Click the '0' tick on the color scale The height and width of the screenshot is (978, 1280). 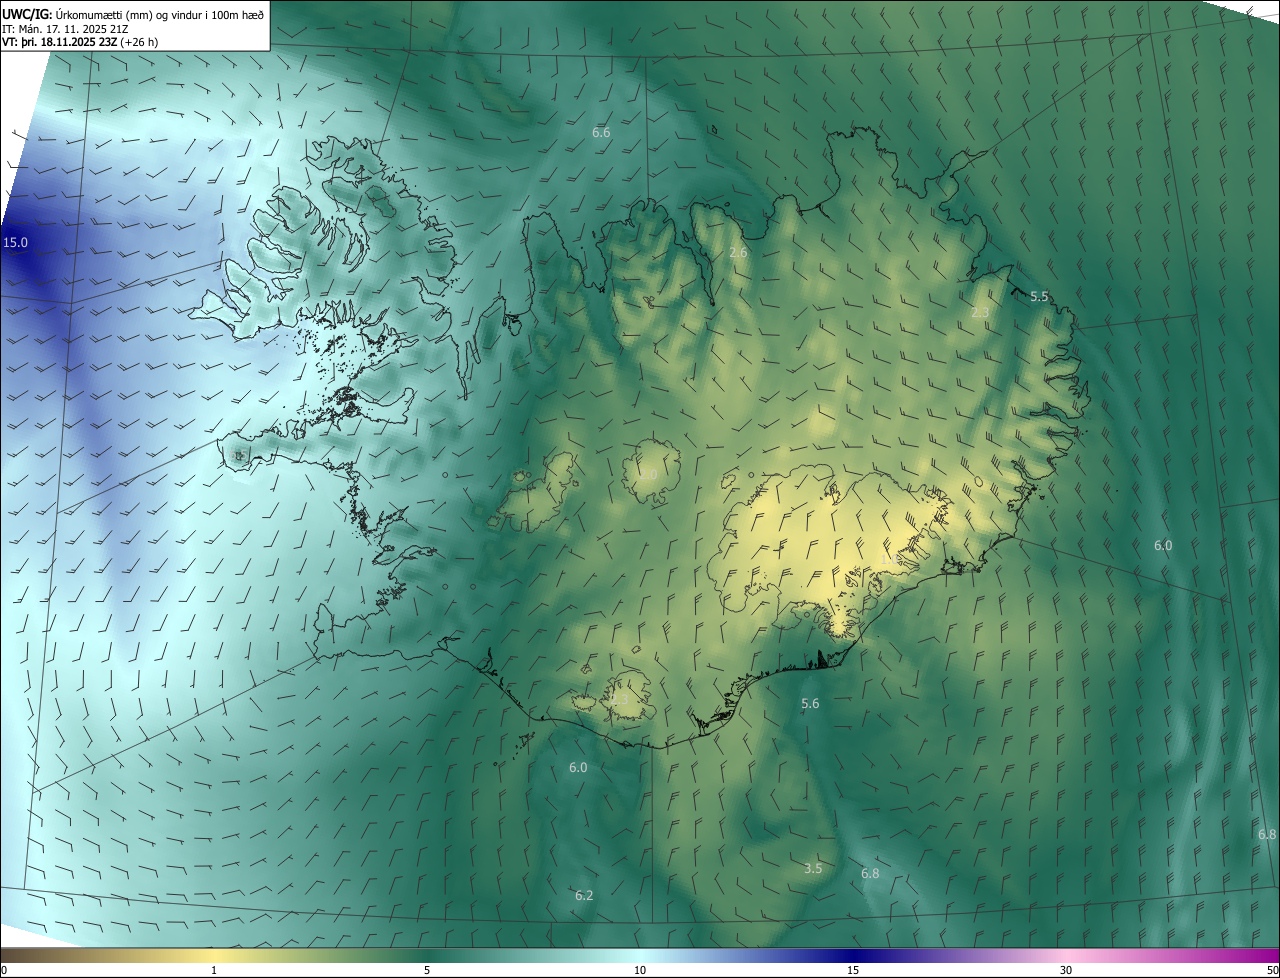(x=4, y=970)
